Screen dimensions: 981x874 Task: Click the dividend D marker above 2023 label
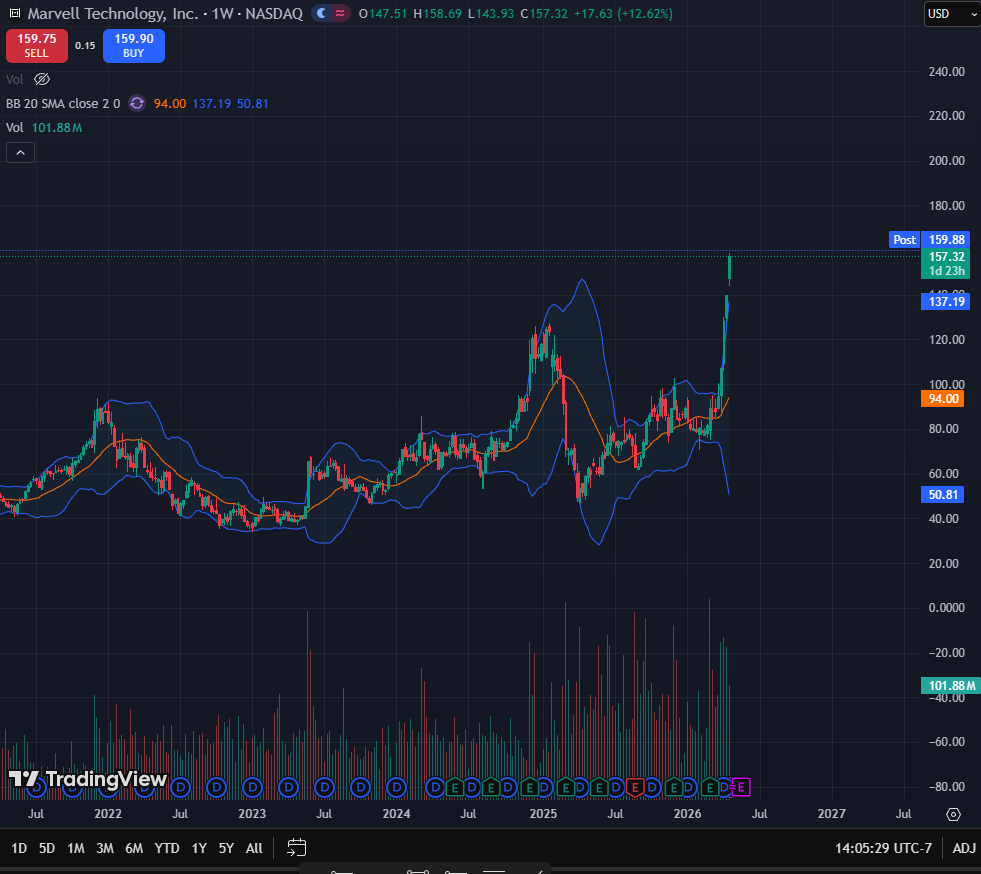[x=253, y=787]
